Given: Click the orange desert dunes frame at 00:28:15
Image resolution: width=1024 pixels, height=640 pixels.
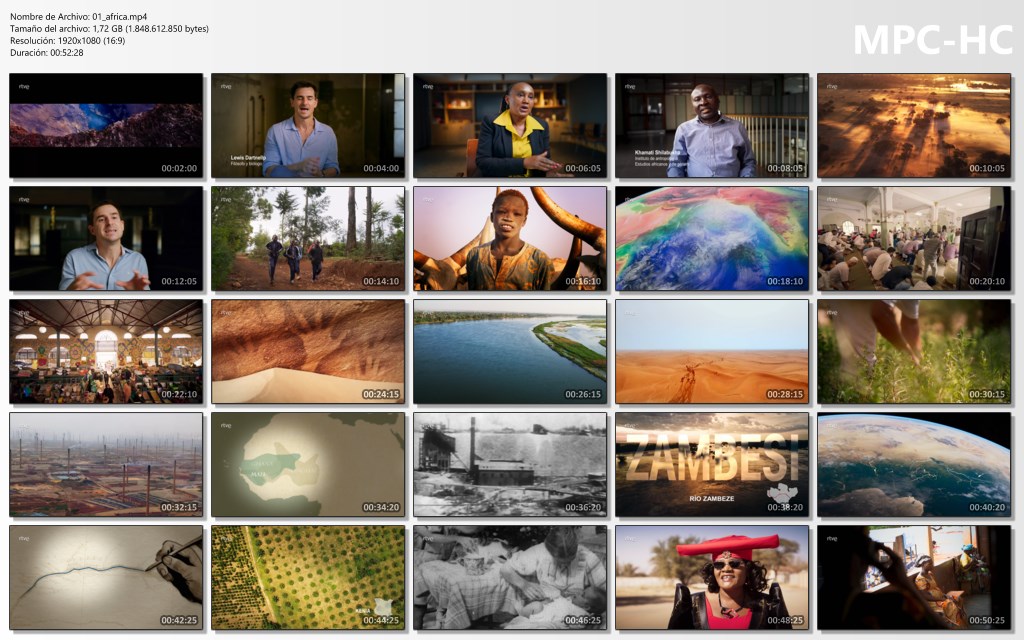Looking at the screenshot, I should [x=712, y=351].
